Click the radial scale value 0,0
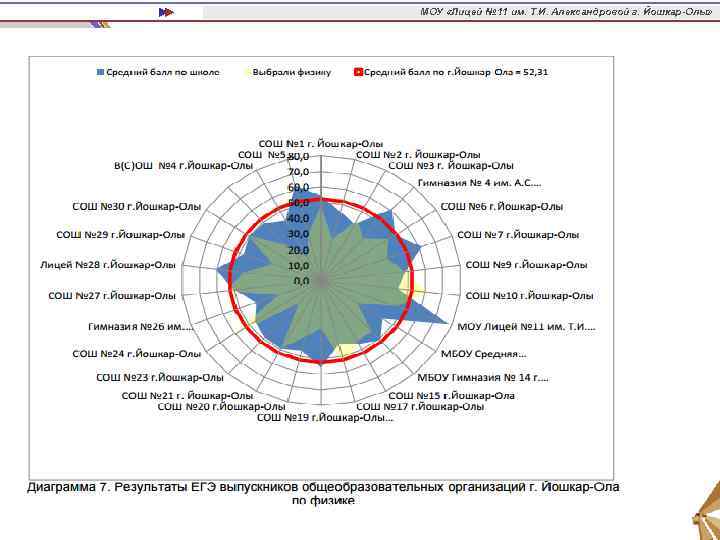Screen dimensions: 720x540 pos(301,281)
